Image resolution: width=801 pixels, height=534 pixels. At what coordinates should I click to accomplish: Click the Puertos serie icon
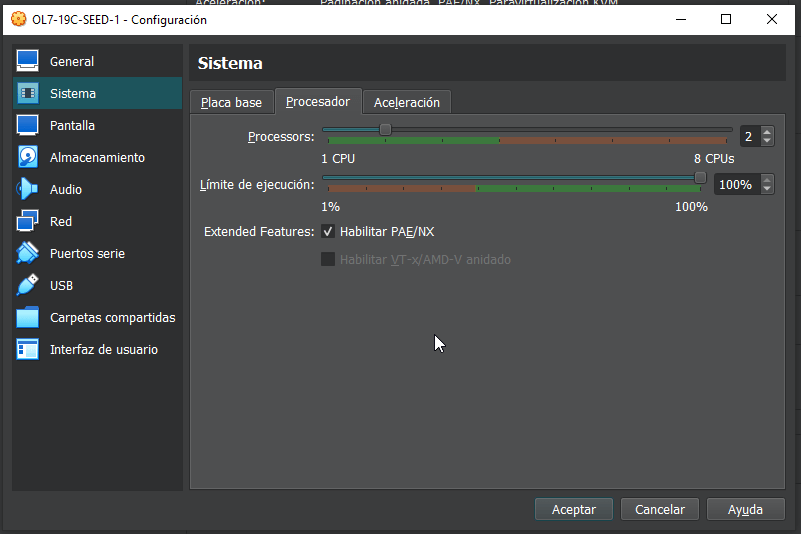[x=28, y=253]
